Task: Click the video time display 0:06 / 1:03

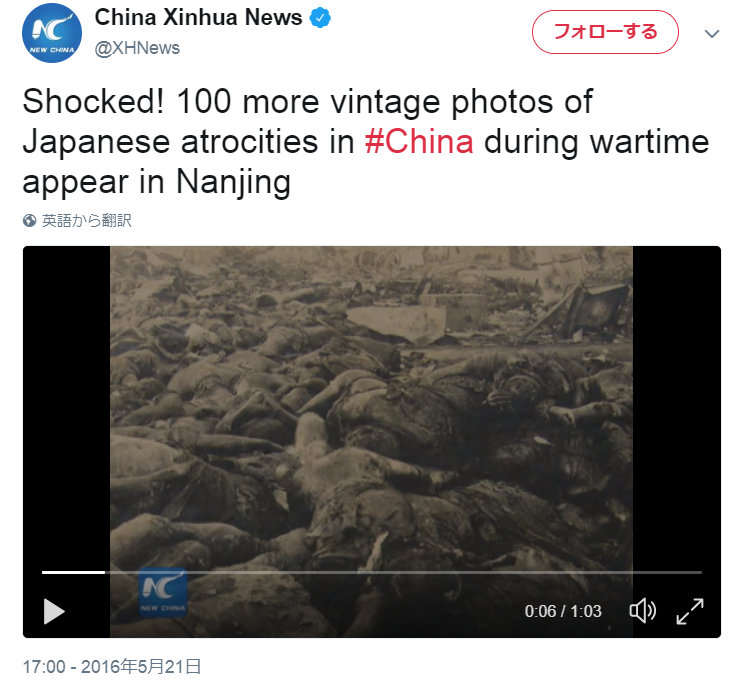Action: click(563, 611)
